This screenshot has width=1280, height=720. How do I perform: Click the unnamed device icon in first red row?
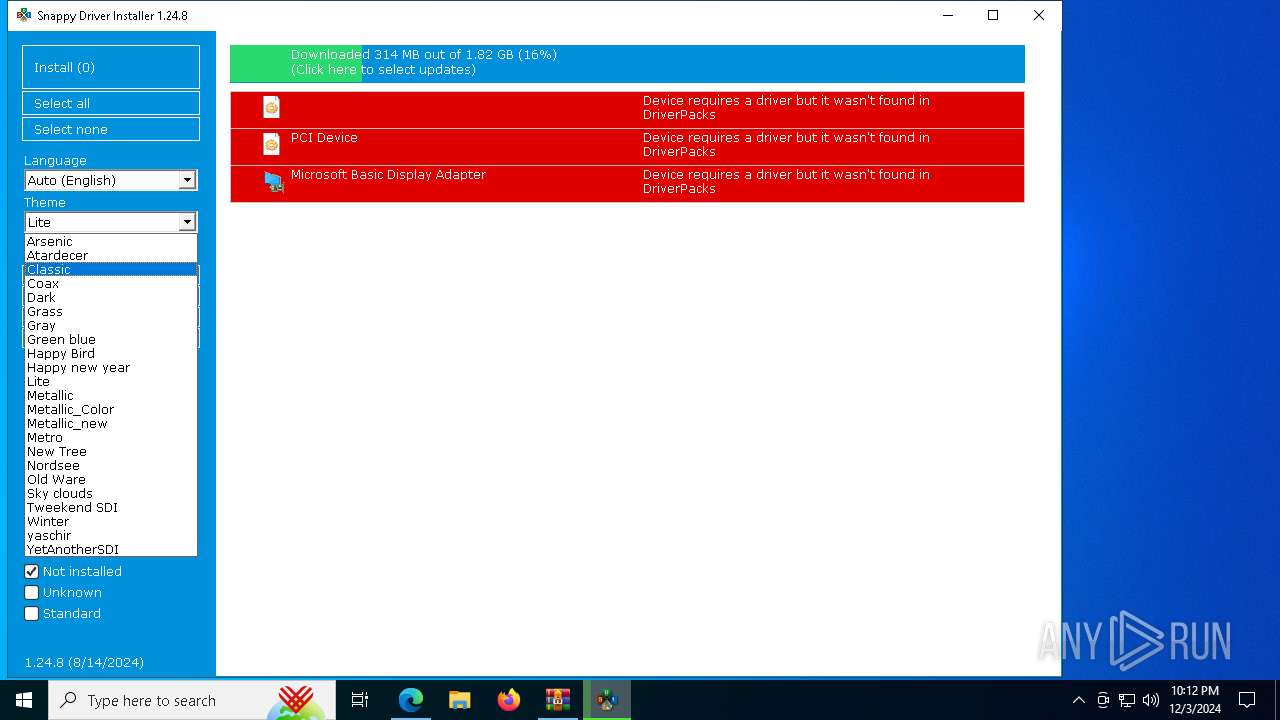coord(271,107)
